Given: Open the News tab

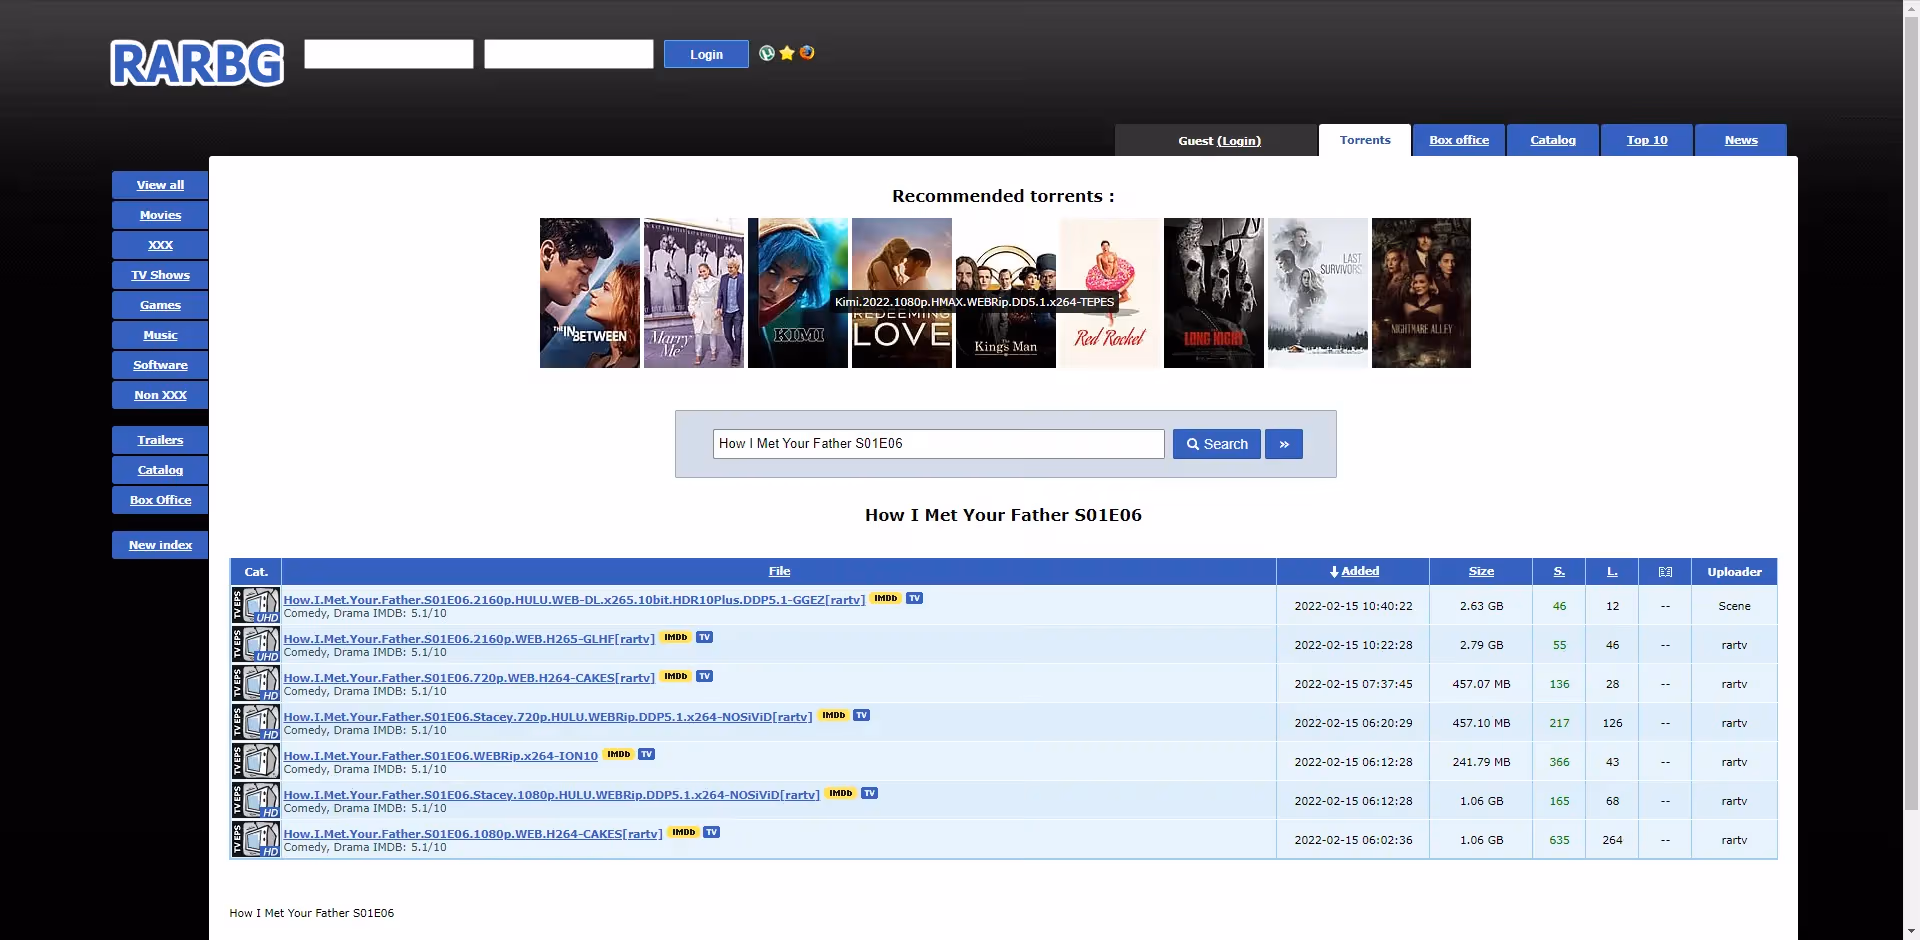Looking at the screenshot, I should click(x=1740, y=140).
